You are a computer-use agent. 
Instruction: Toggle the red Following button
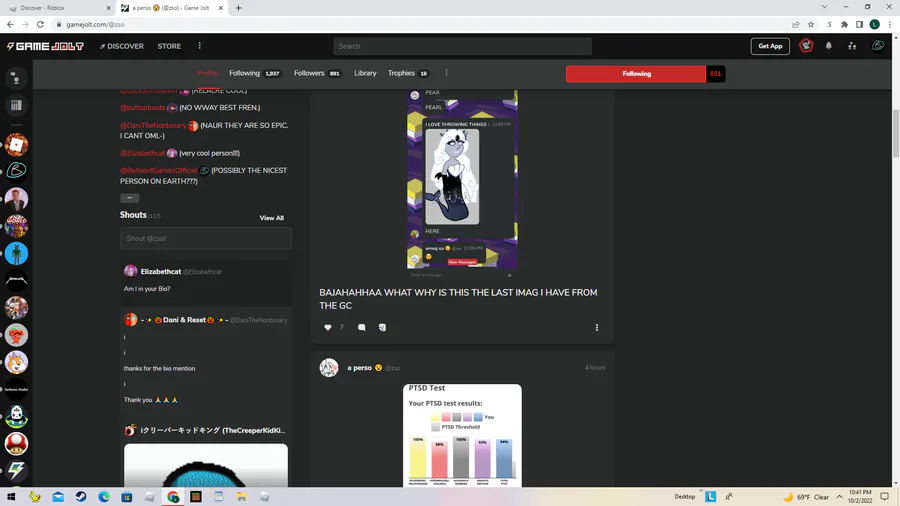click(636, 74)
